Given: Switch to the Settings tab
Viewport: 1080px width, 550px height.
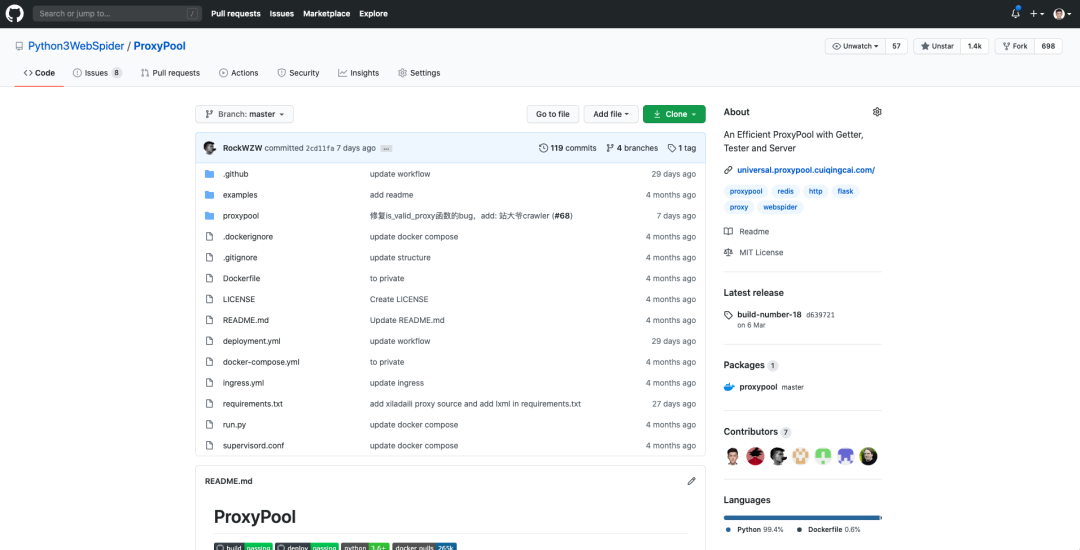Looking at the screenshot, I should coord(419,73).
